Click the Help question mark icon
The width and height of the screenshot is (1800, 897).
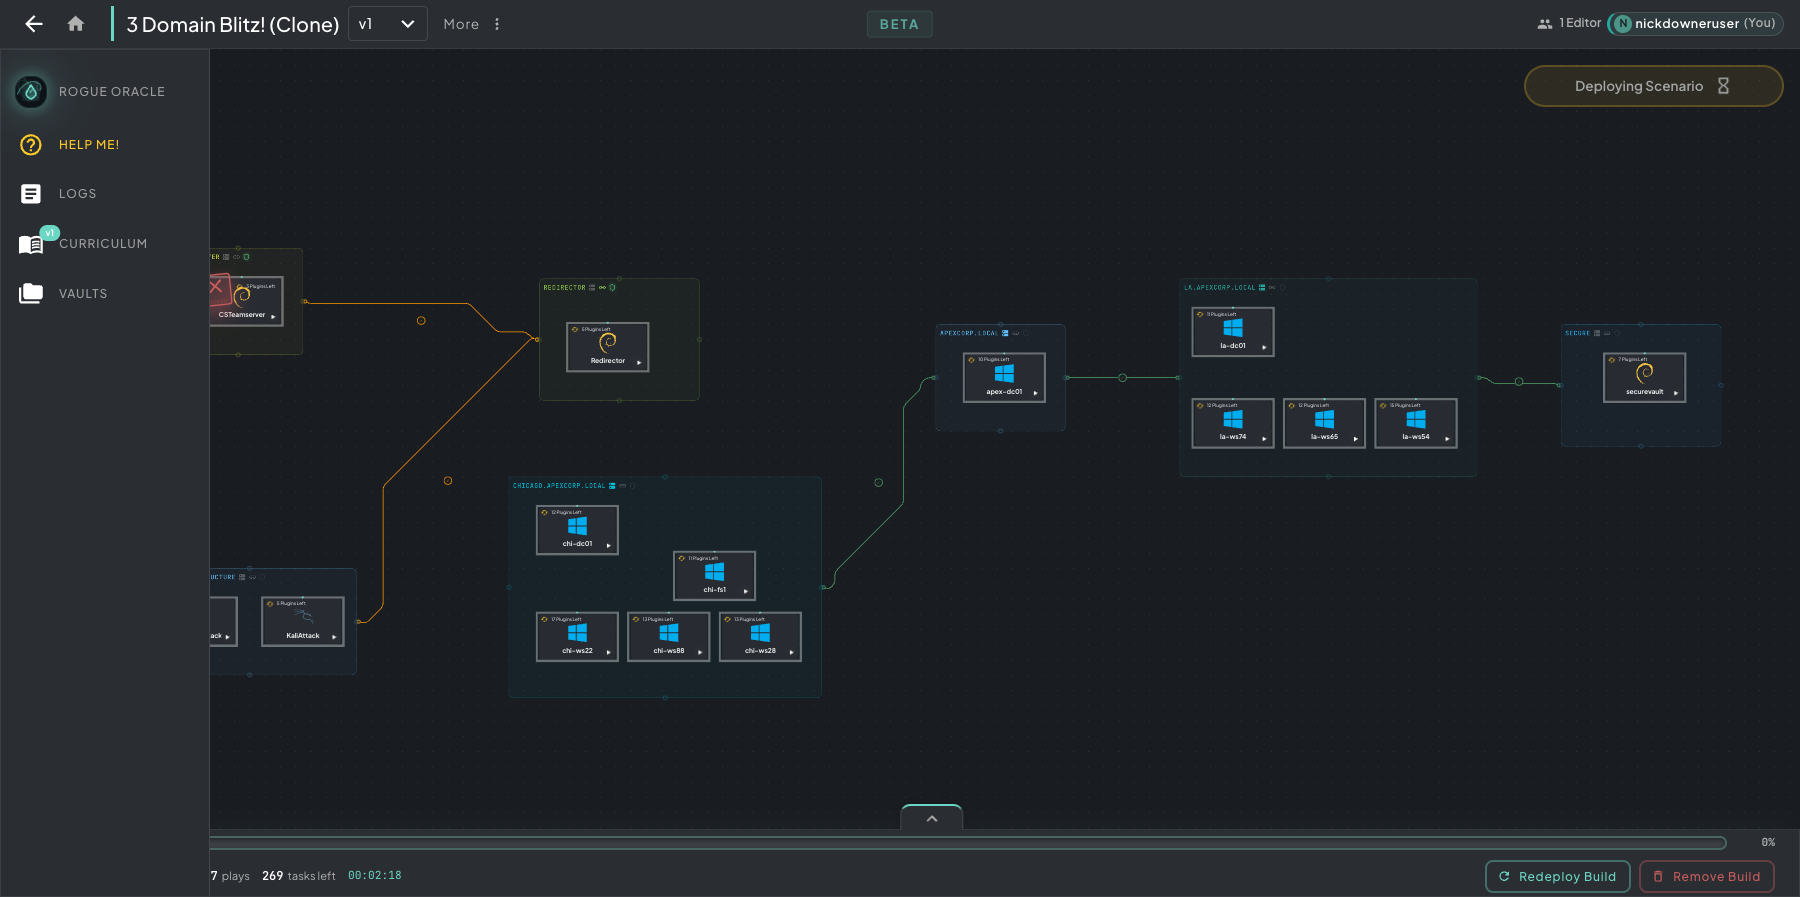tap(31, 145)
